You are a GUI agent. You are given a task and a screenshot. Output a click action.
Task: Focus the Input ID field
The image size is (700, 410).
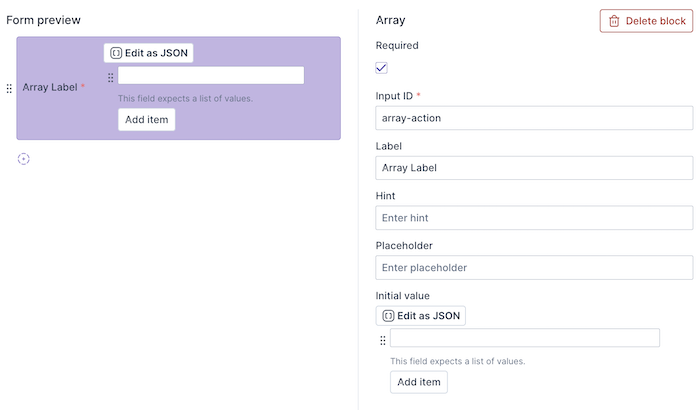point(534,118)
